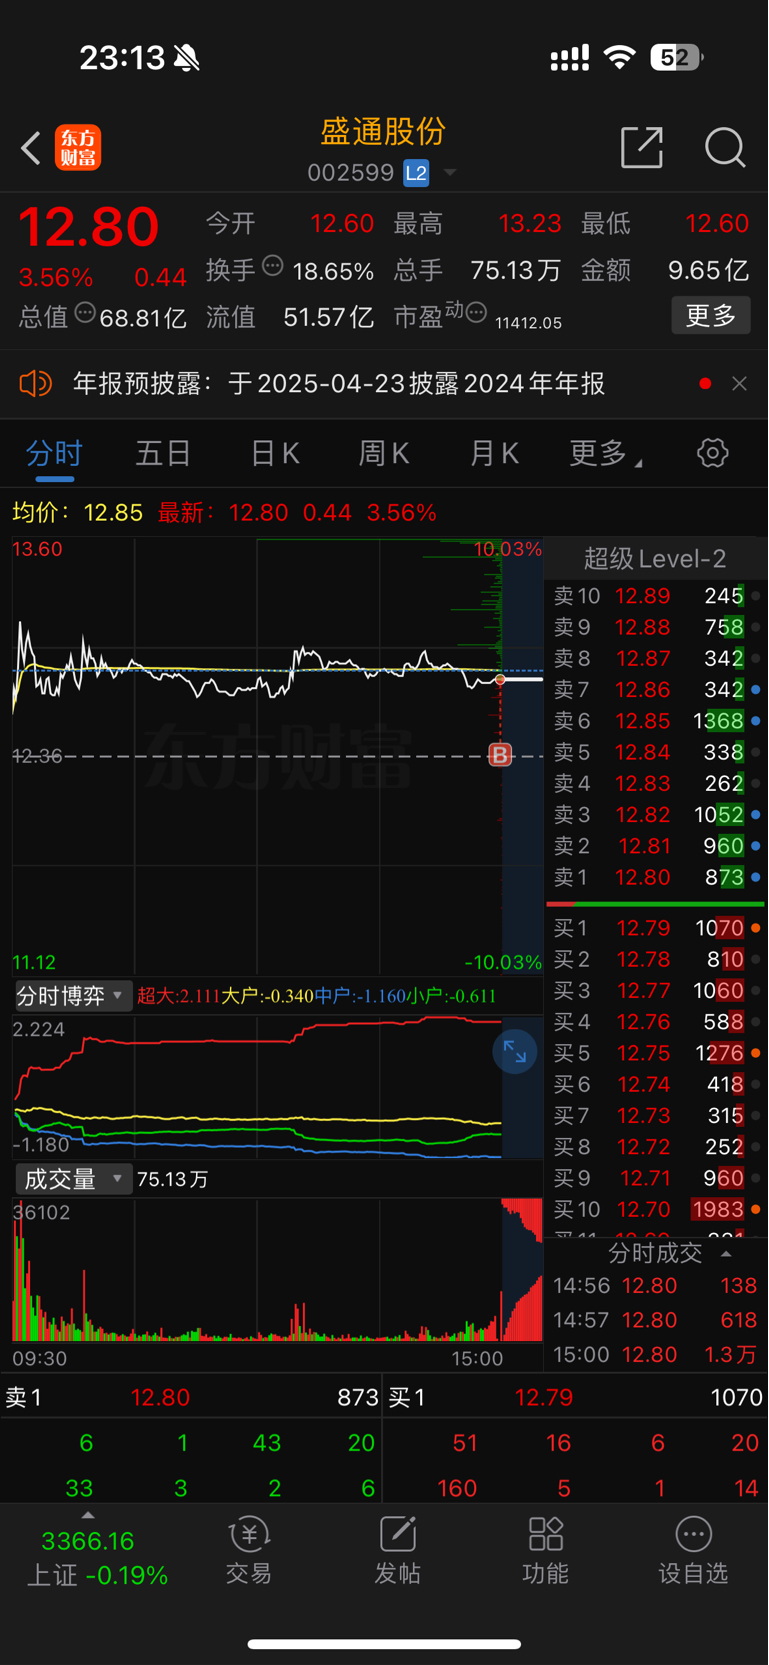The image size is (769, 1665).
Task: Tap the speaker announcement icon
Action: coord(35,384)
